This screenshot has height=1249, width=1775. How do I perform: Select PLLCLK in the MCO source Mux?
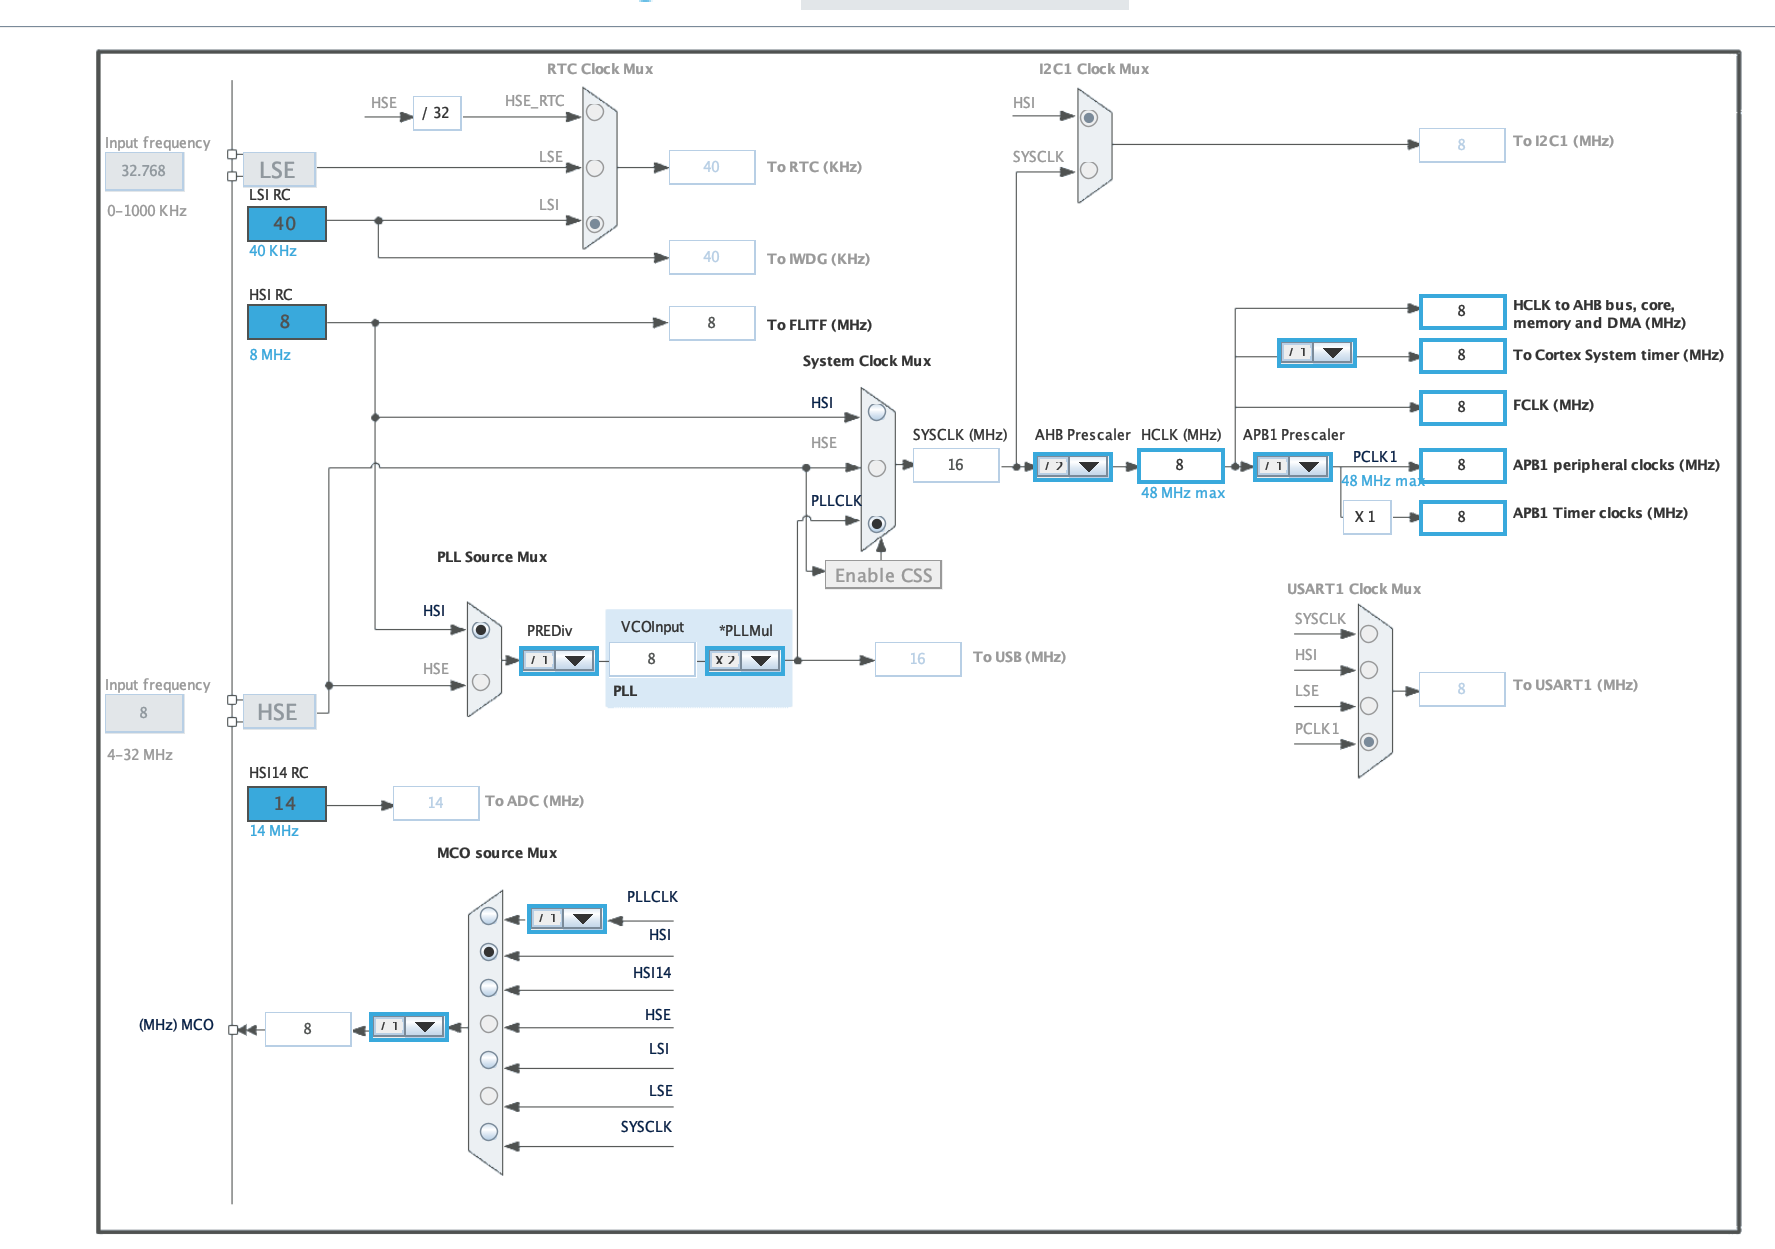pos(488,915)
